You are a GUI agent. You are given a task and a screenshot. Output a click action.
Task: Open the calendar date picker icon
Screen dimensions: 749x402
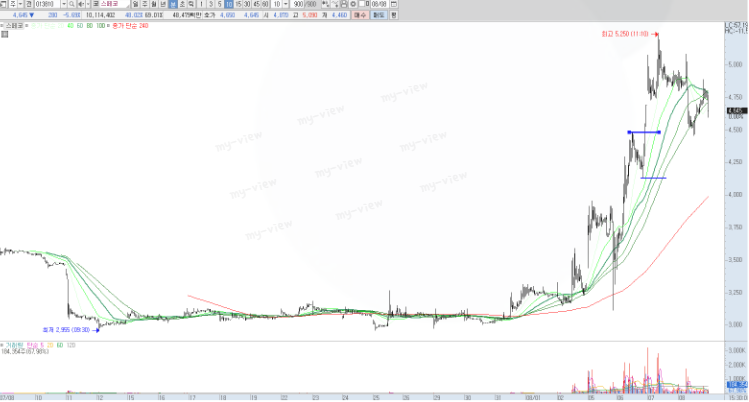click(394, 4)
